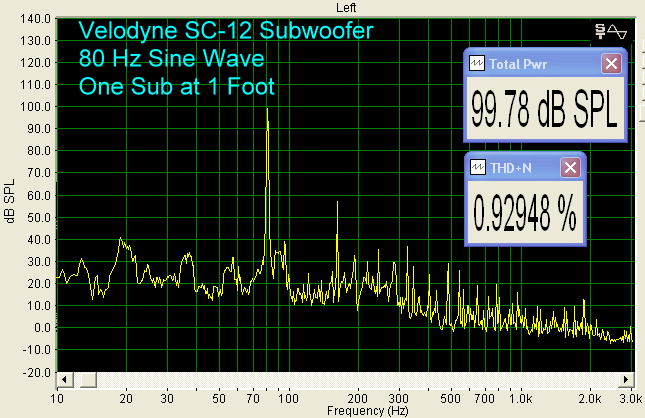Close the Total Pwr meter window
The height and width of the screenshot is (418, 645).
click(x=611, y=64)
